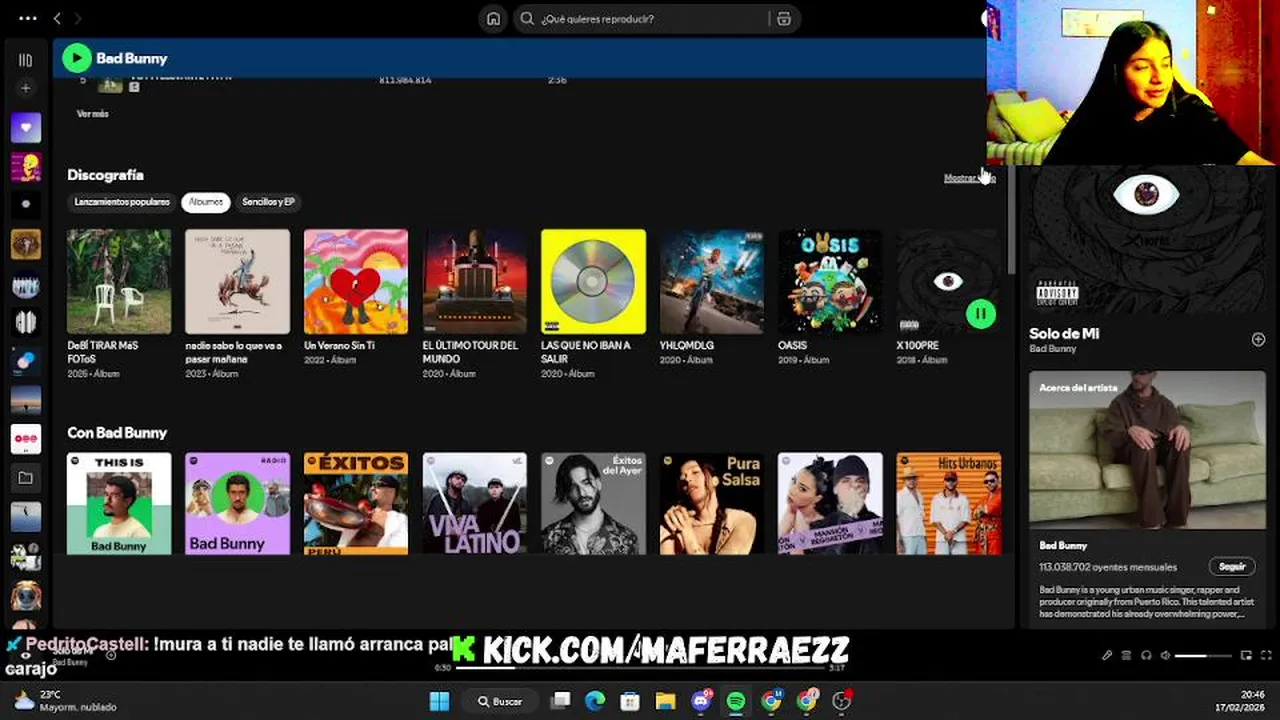Open connect-to-device headphones icon
This screenshot has height=720, width=1280.
[x=1146, y=656]
